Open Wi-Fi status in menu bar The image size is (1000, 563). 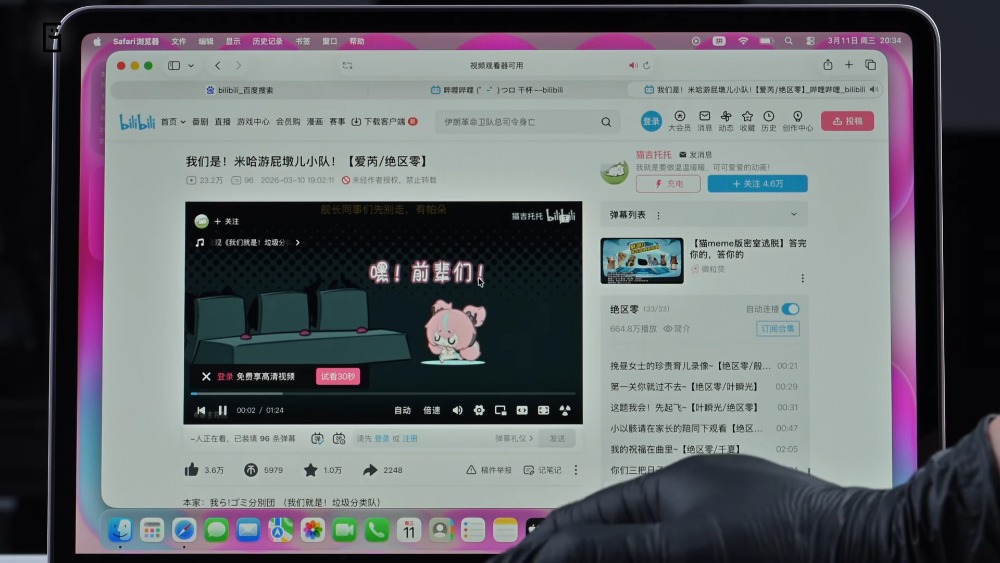coord(743,41)
